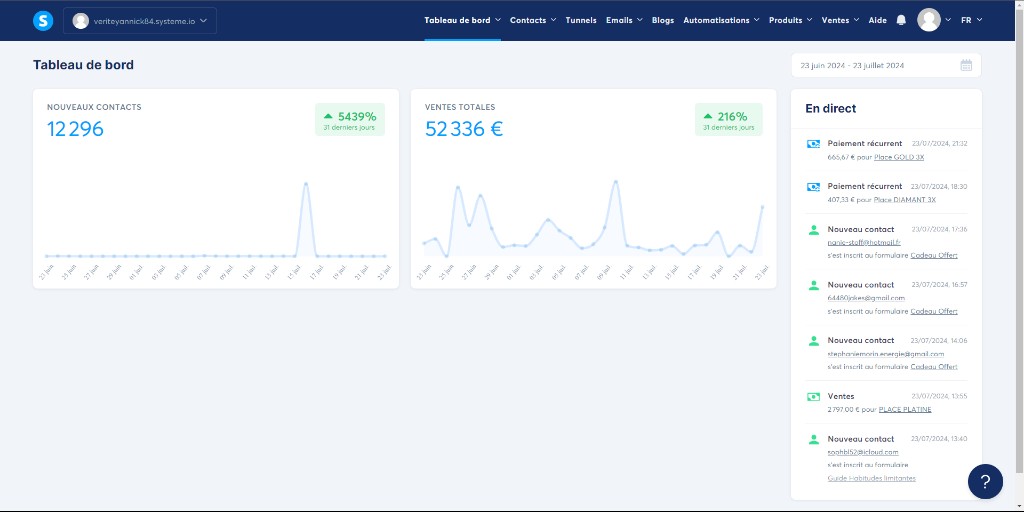Click the first Nouveau contact person icon
Viewport: 1024px width, 512px height.
point(813,230)
